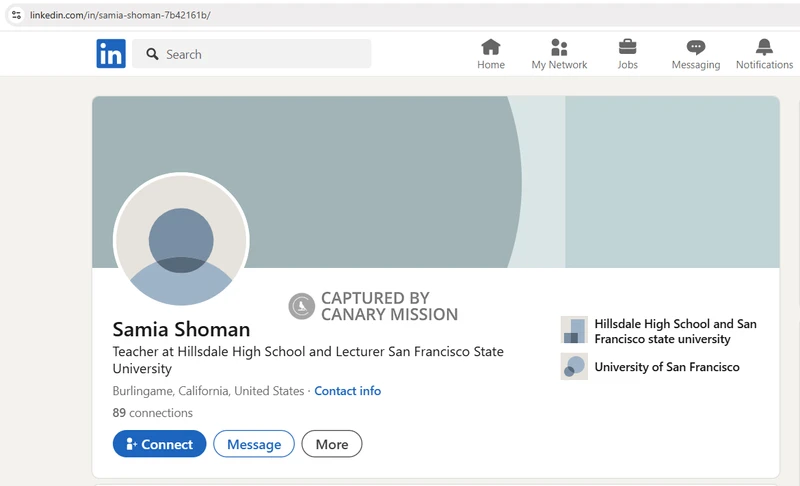Click the Canary Mission watermark icon
This screenshot has height=486, width=800.
pyautogui.click(x=301, y=307)
